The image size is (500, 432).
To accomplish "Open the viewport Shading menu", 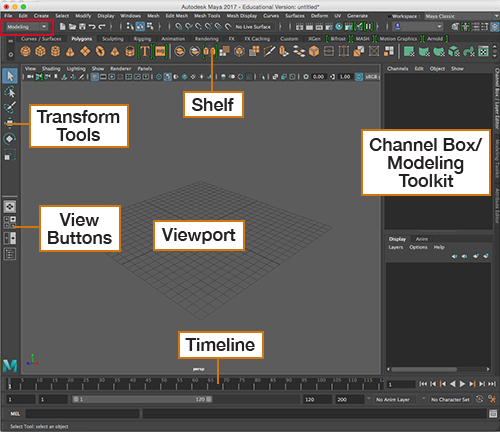I will (x=51, y=68).
